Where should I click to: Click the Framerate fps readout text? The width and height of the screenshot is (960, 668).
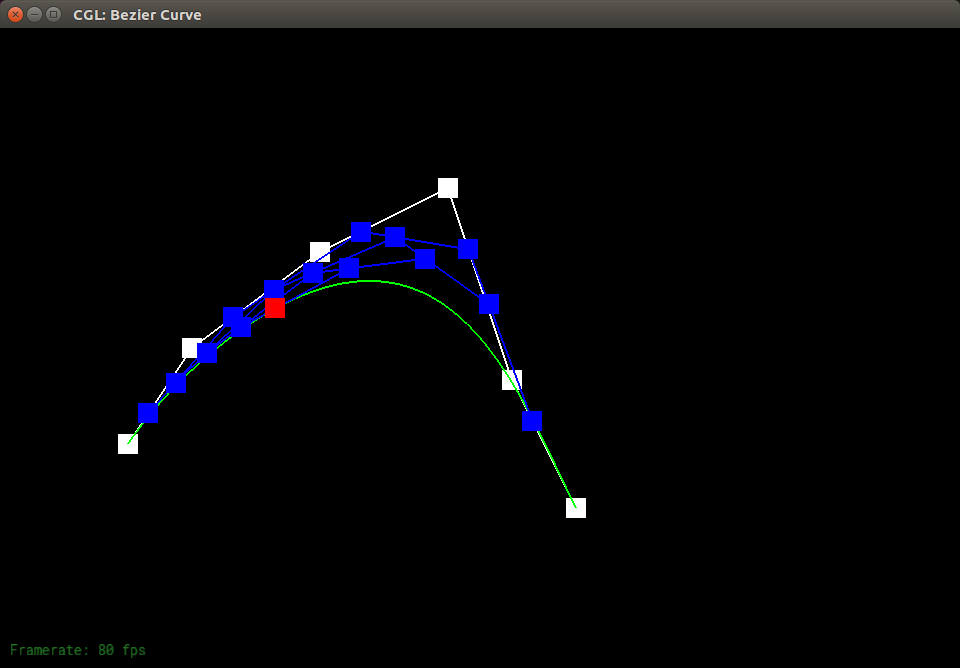(x=78, y=650)
